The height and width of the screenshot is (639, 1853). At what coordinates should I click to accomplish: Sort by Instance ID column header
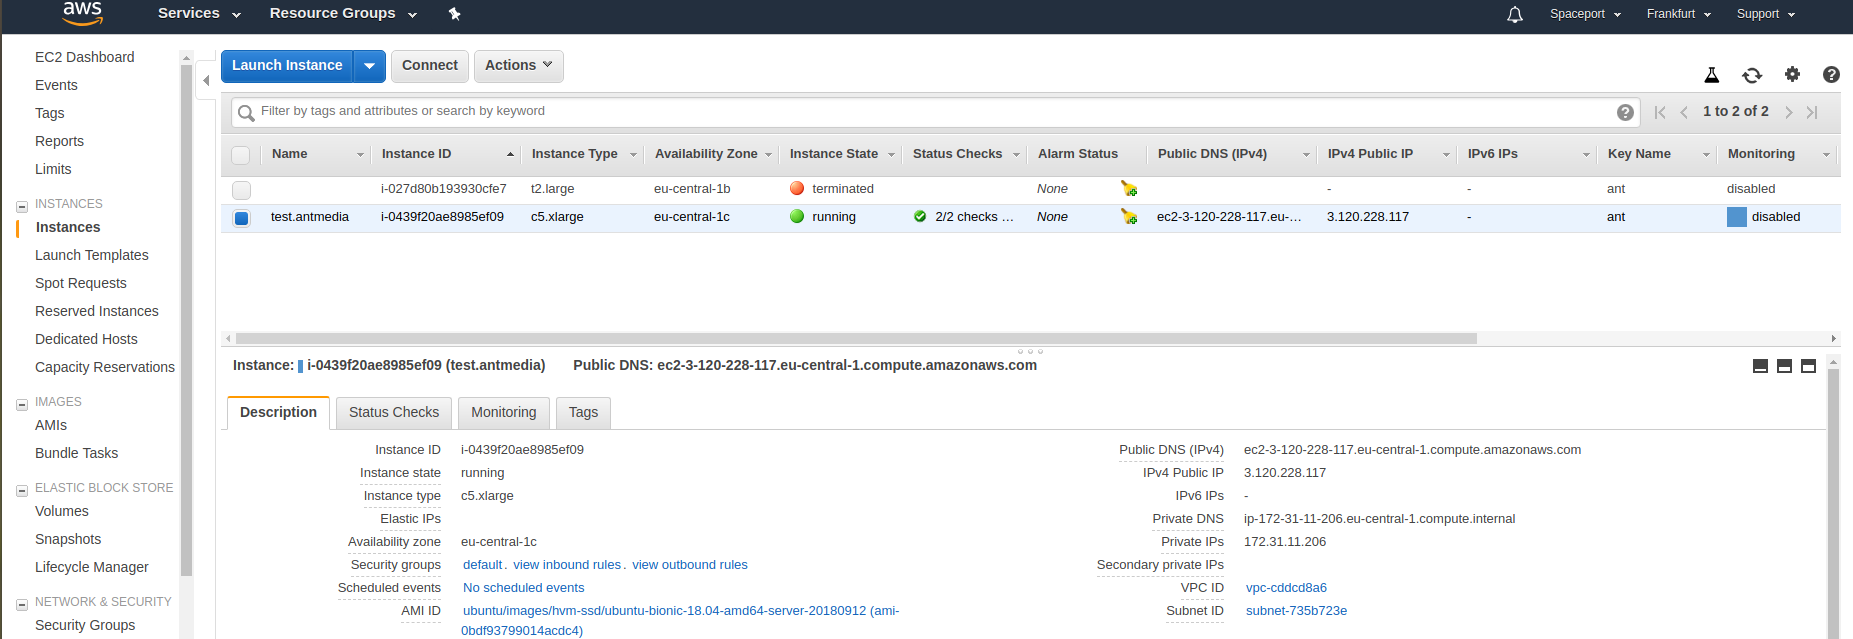click(x=416, y=154)
